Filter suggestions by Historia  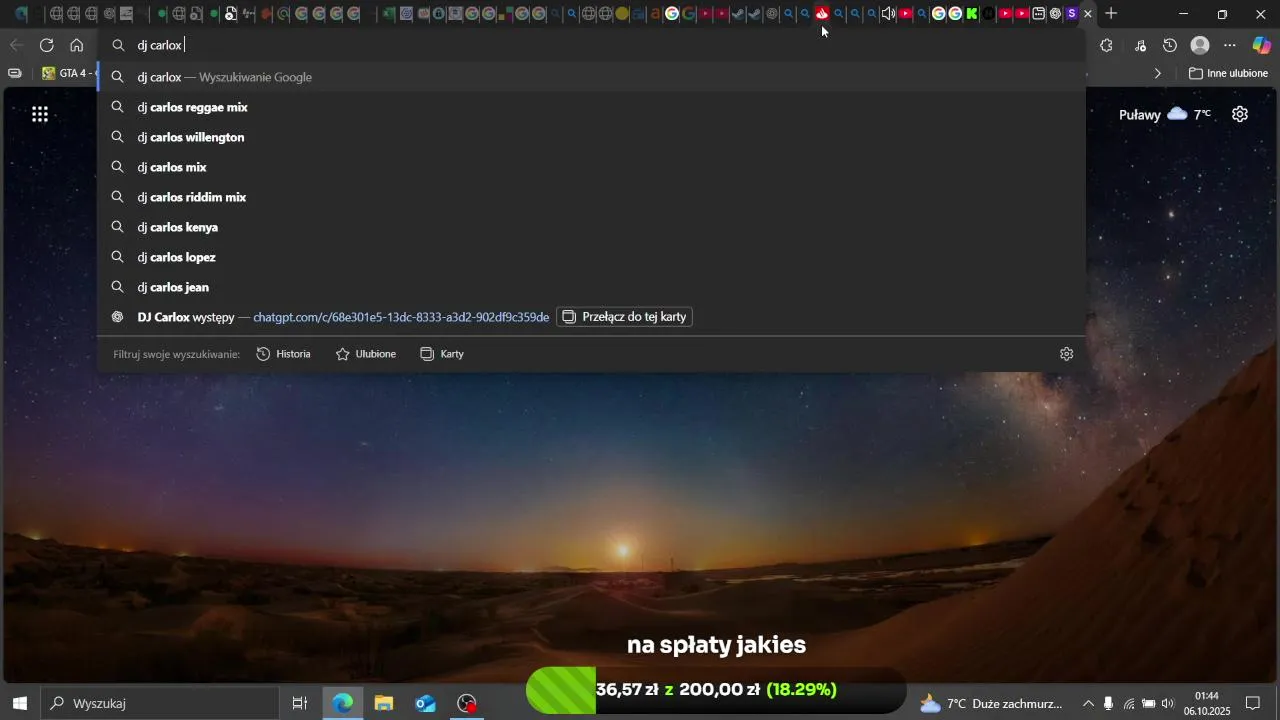283,354
